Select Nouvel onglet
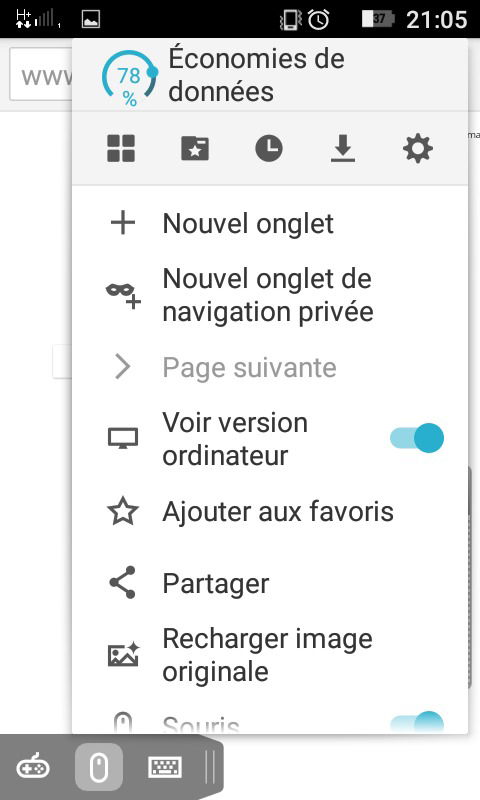 [270, 223]
